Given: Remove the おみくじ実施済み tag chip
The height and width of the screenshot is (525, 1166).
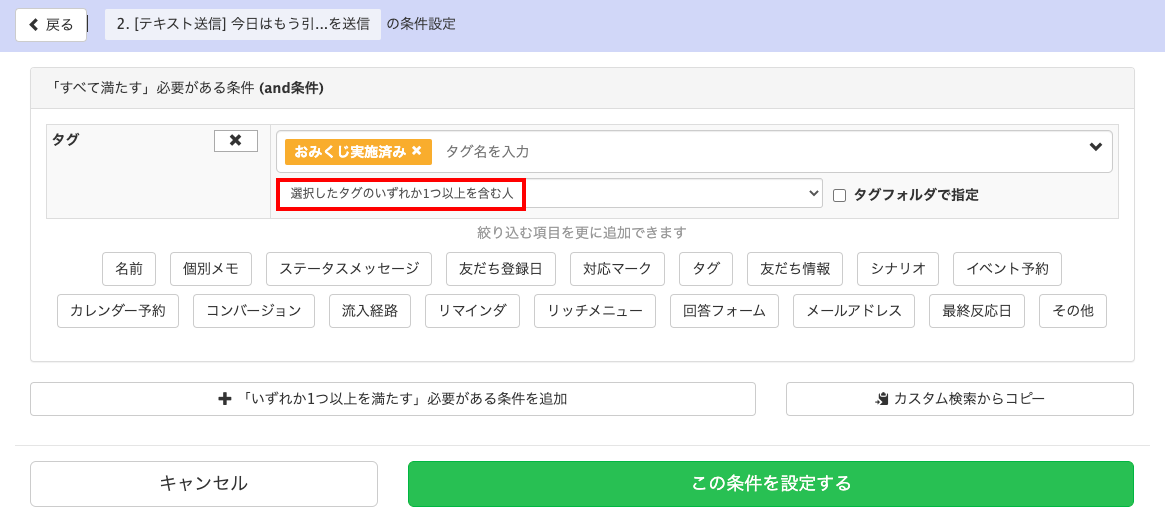Looking at the screenshot, I should click(x=416, y=151).
